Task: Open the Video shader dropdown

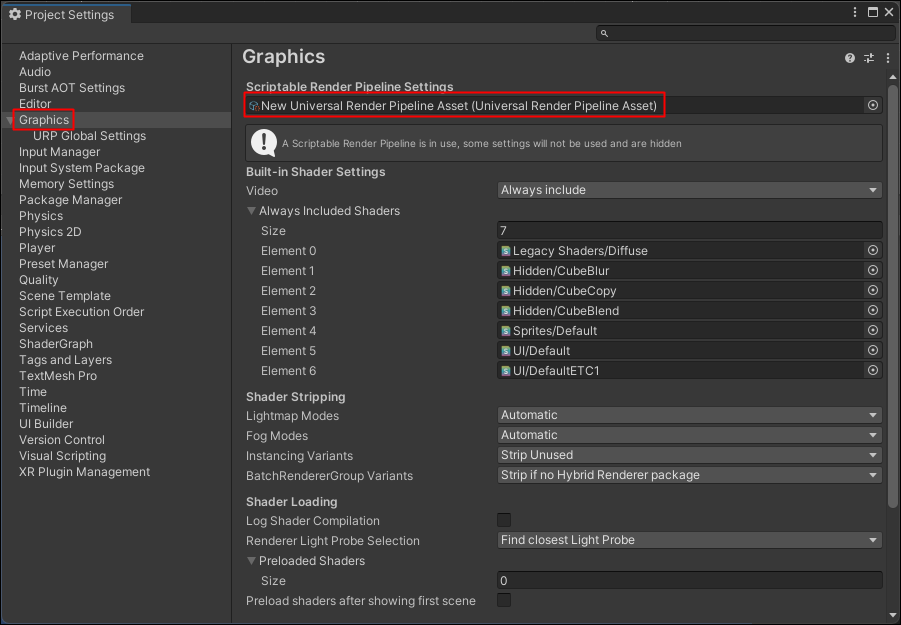Action: 690,190
